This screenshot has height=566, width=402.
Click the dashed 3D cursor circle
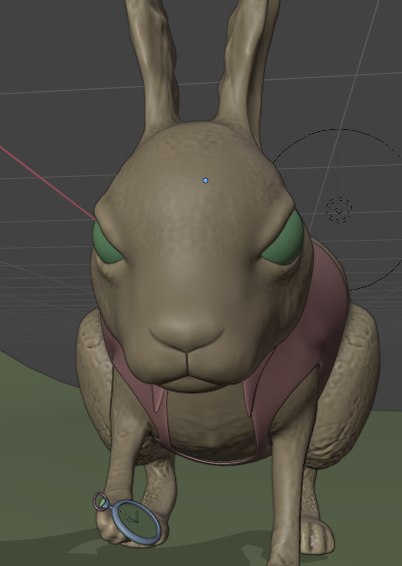tap(338, 209)
